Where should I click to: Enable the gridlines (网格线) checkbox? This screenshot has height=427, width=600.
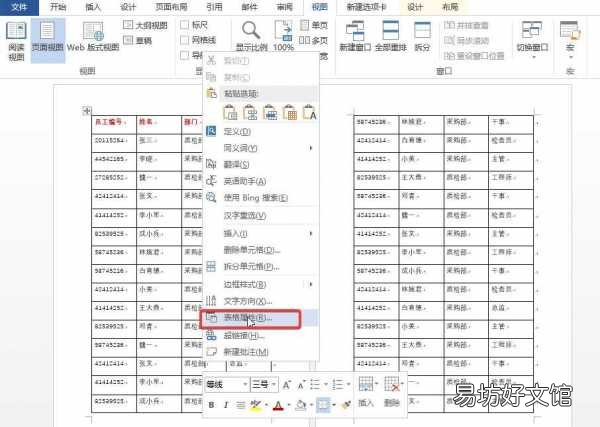pos(184,40)
